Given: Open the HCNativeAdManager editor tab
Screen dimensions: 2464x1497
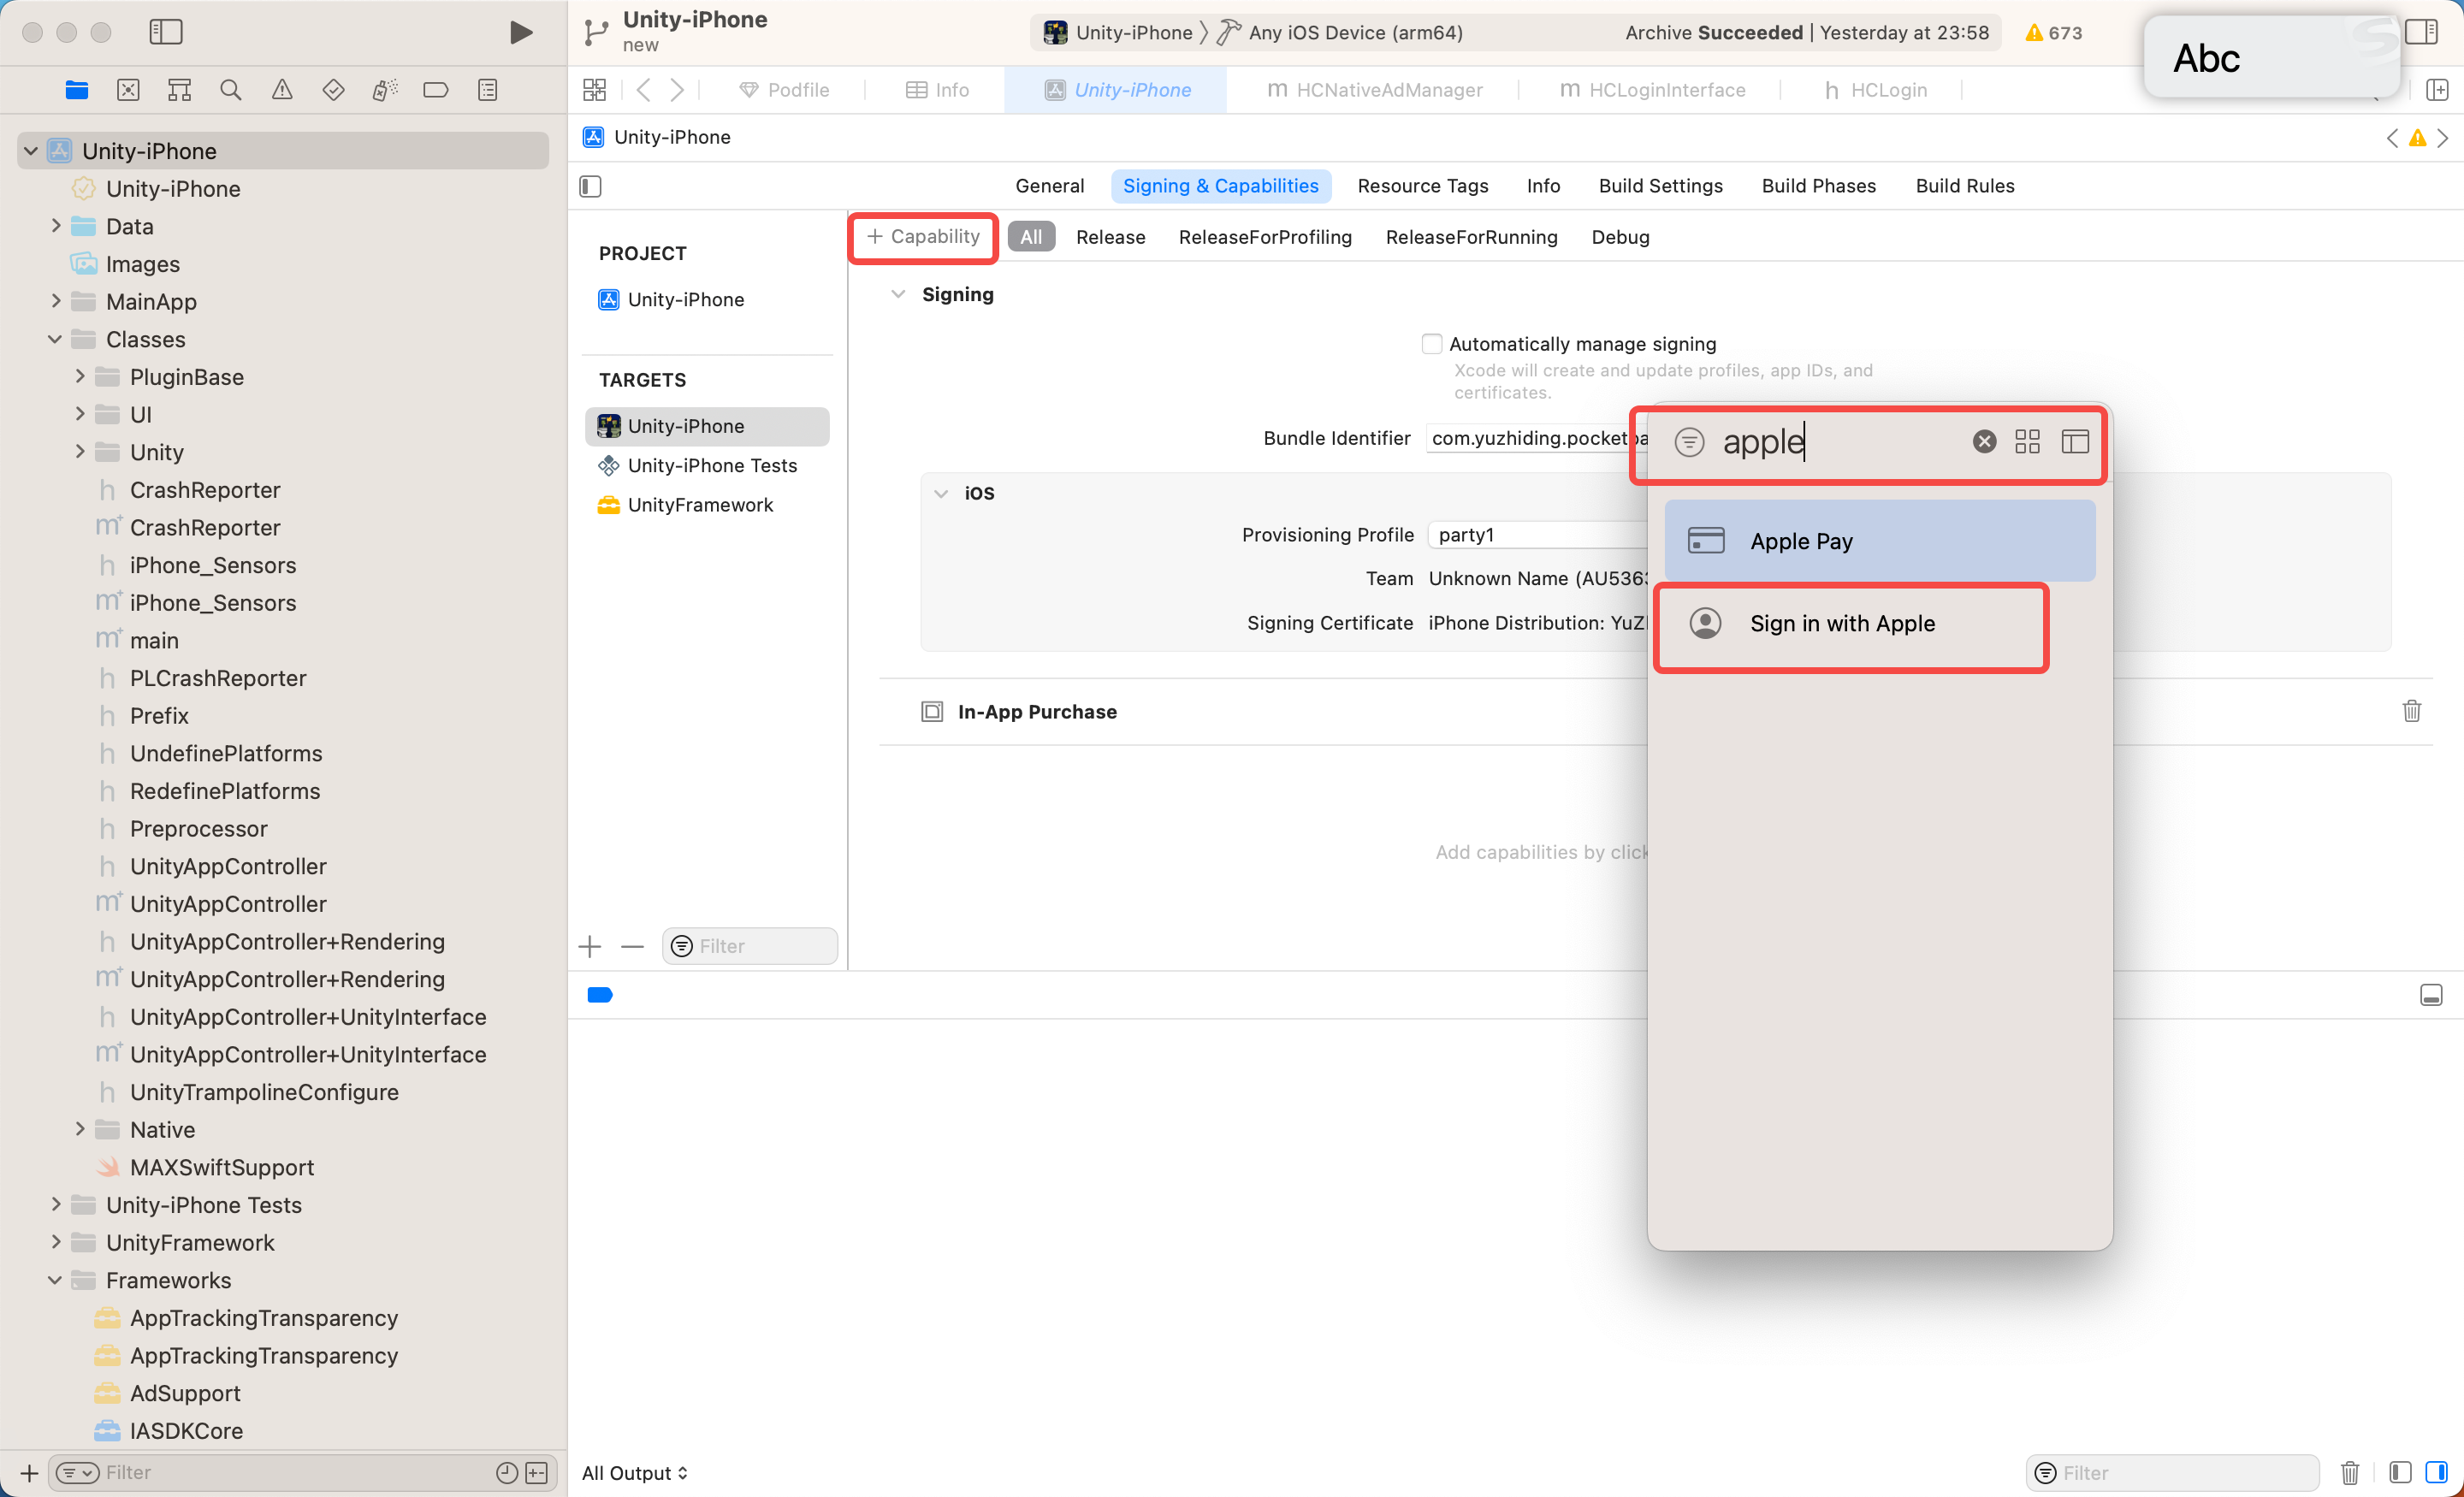Looking at the screenshot, I should 1374,90.
